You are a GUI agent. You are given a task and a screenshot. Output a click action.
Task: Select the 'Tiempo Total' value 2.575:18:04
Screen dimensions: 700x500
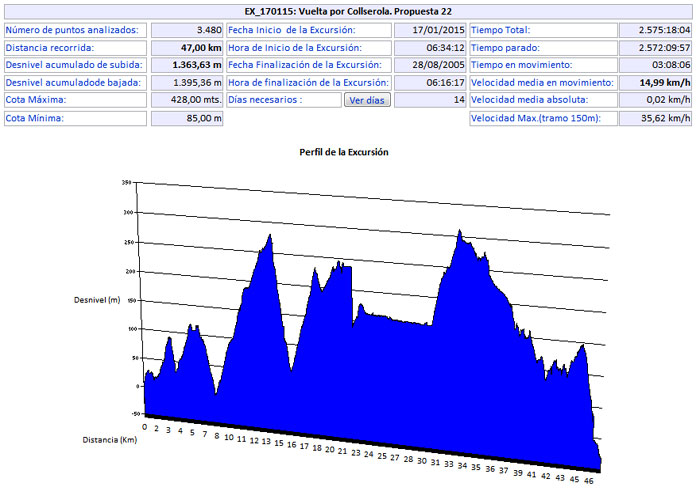tap(655, 31)
